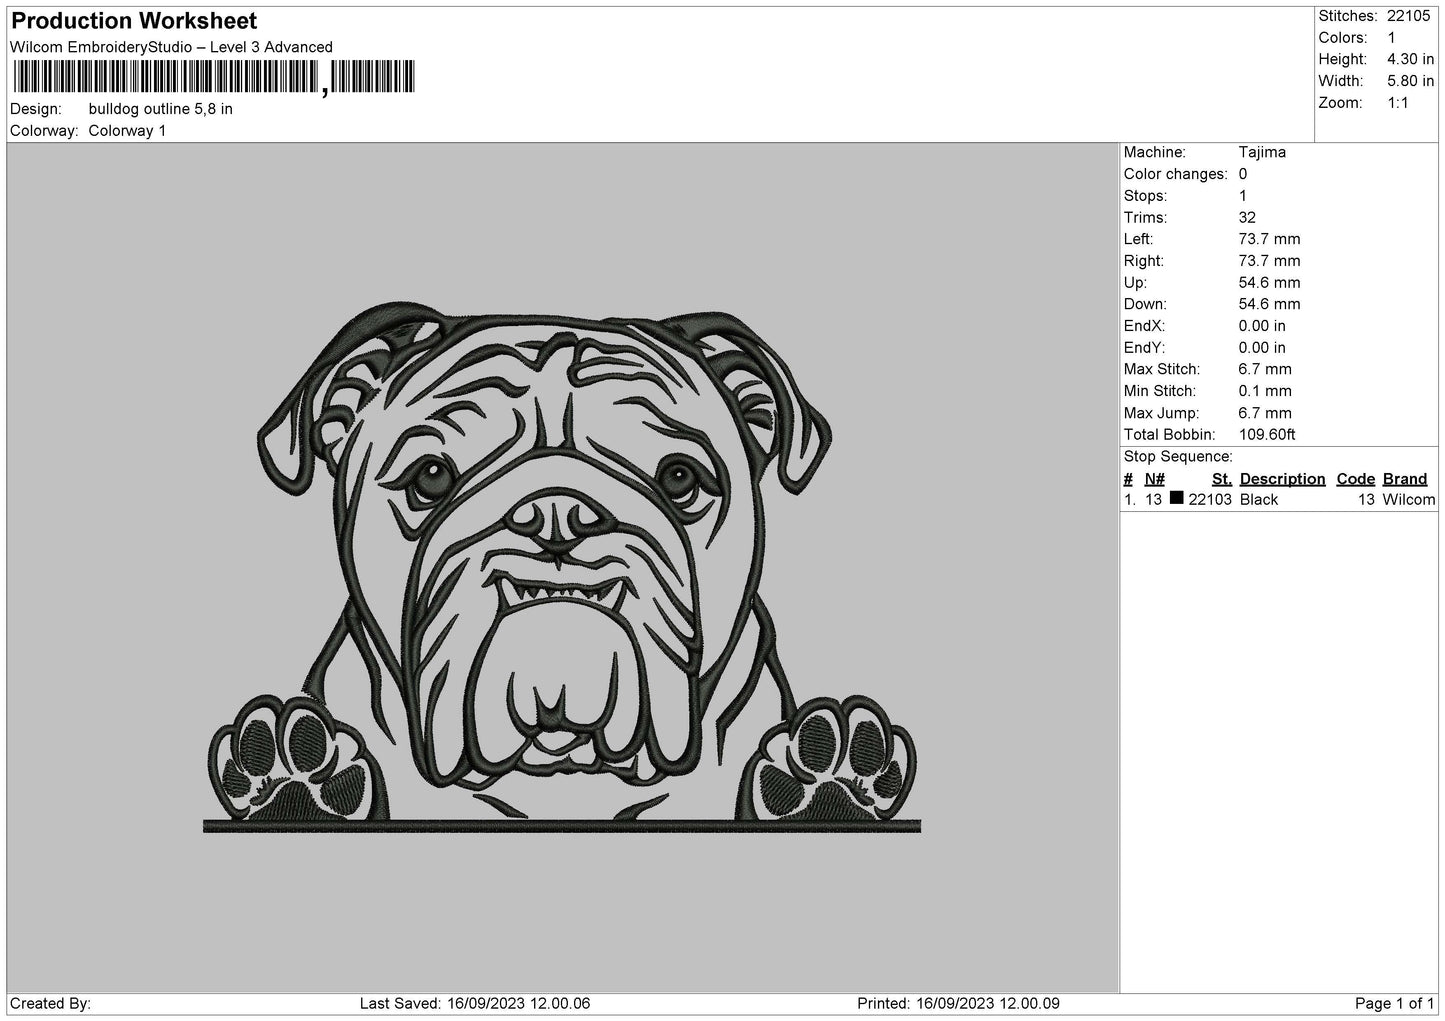The width and height of the screenshot is (1445, 1021).
Task: Click the 'St.' column header
Action: (x=1221, y=479)
